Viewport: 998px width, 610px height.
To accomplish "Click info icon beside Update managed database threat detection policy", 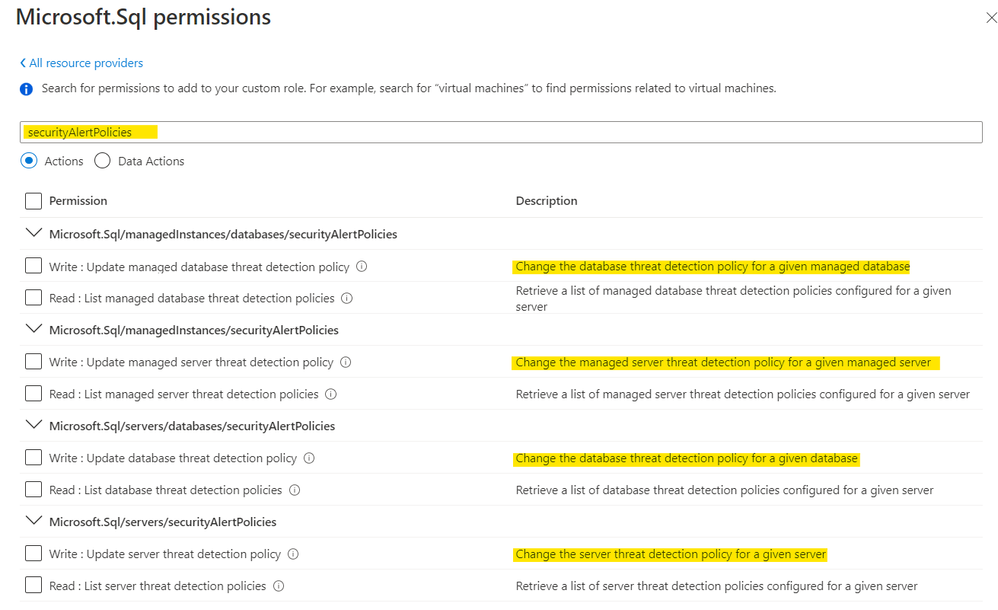I will tap(362, 267).
